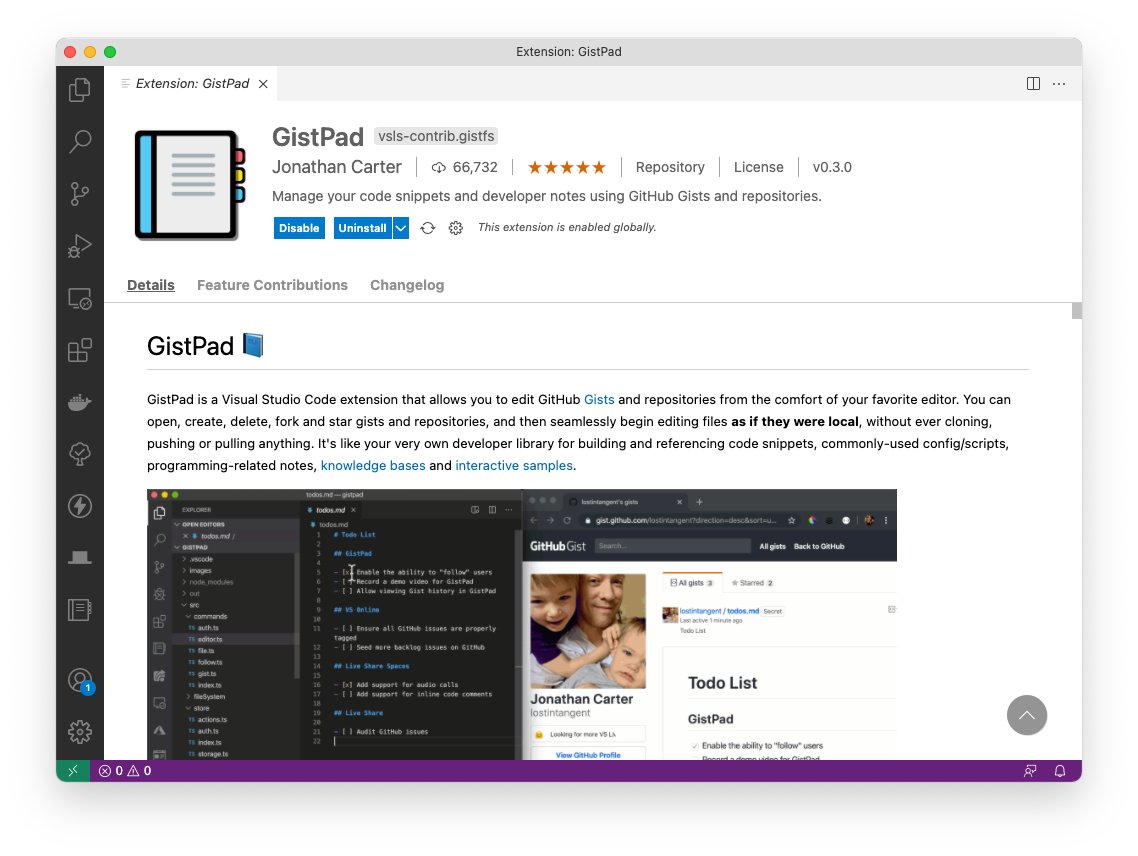The width and height of the screenshot is (1138, 856).
Task: Open the Repository link
Action: (670, 167)
